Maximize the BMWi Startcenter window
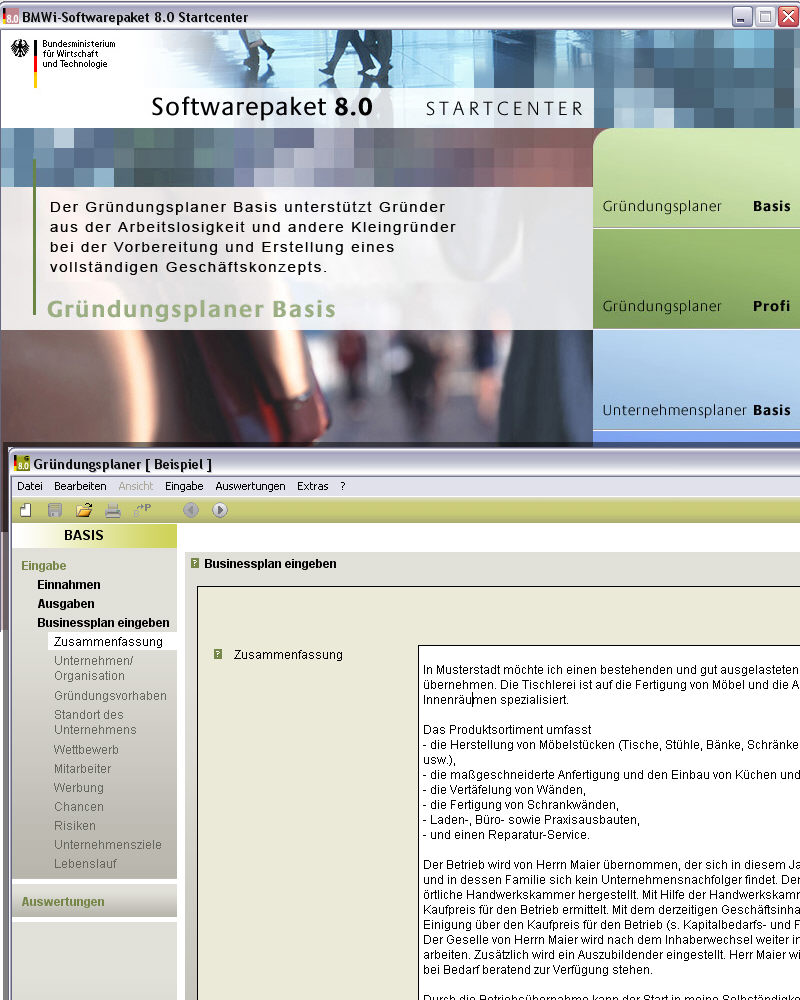 point(764,17)
